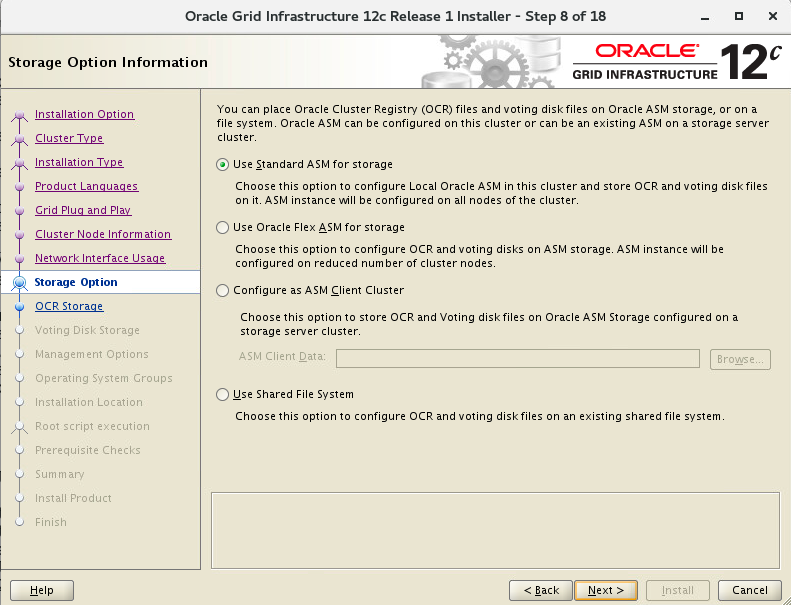The image size is (791, 605).
Task: Cancel the installer with Cancel button
Action: [x=750, y=590]
